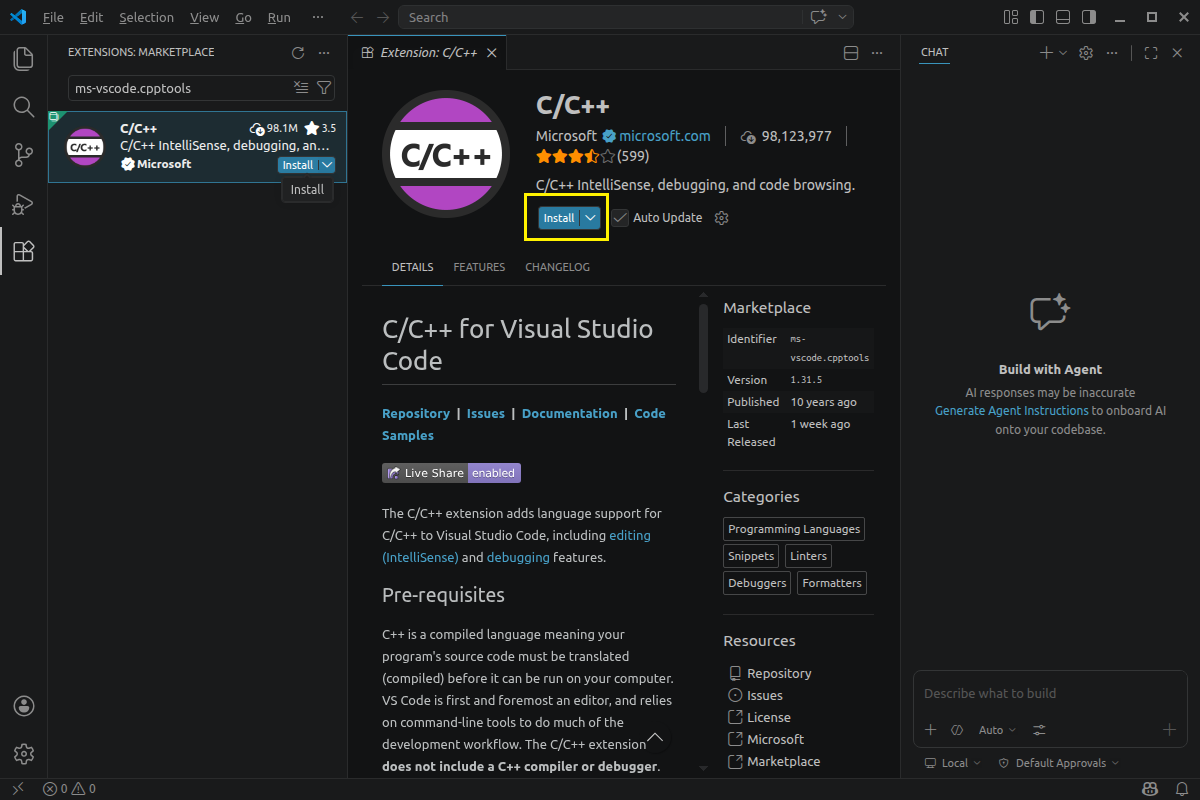1200x800 pixels.
Task: Open the new chat dropdown chevron
Action: click(x=1062, y=53)
